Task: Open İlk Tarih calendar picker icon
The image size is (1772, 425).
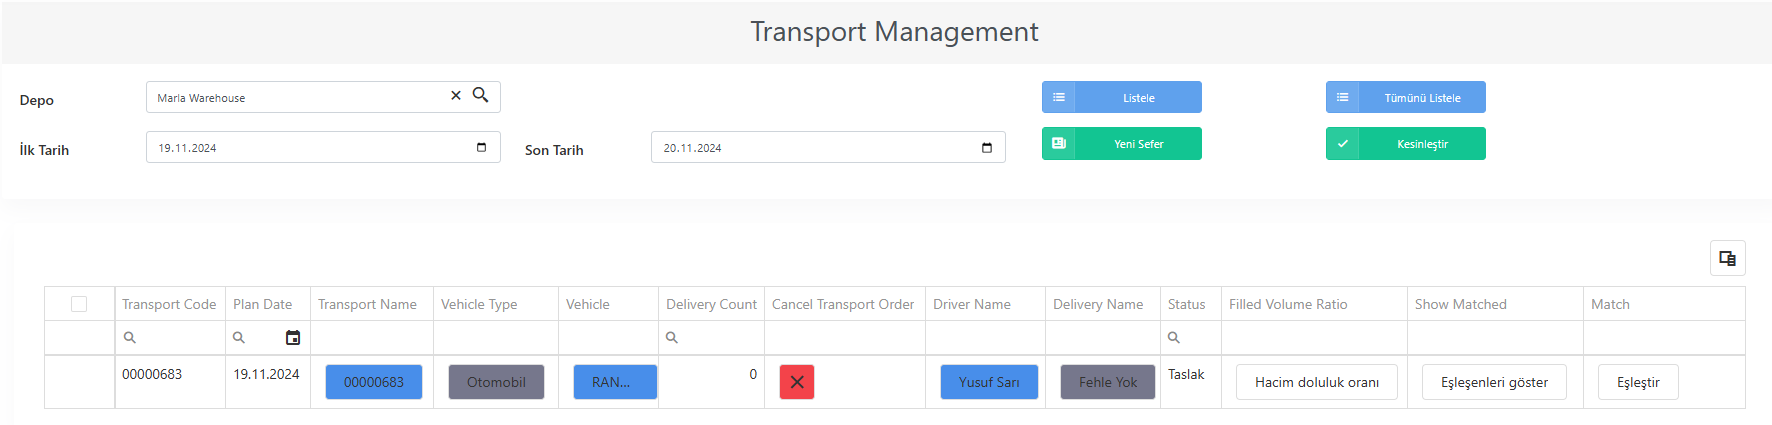Action: click(x=481, y=147)
